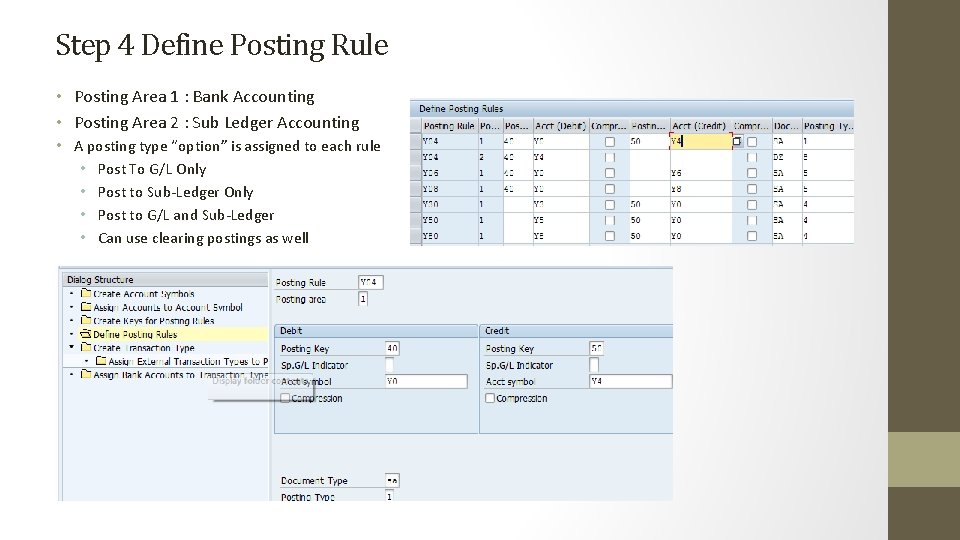Click the Posting Rule input field Y04
This screenshot has height=540, width=960.
click(370, 282)
